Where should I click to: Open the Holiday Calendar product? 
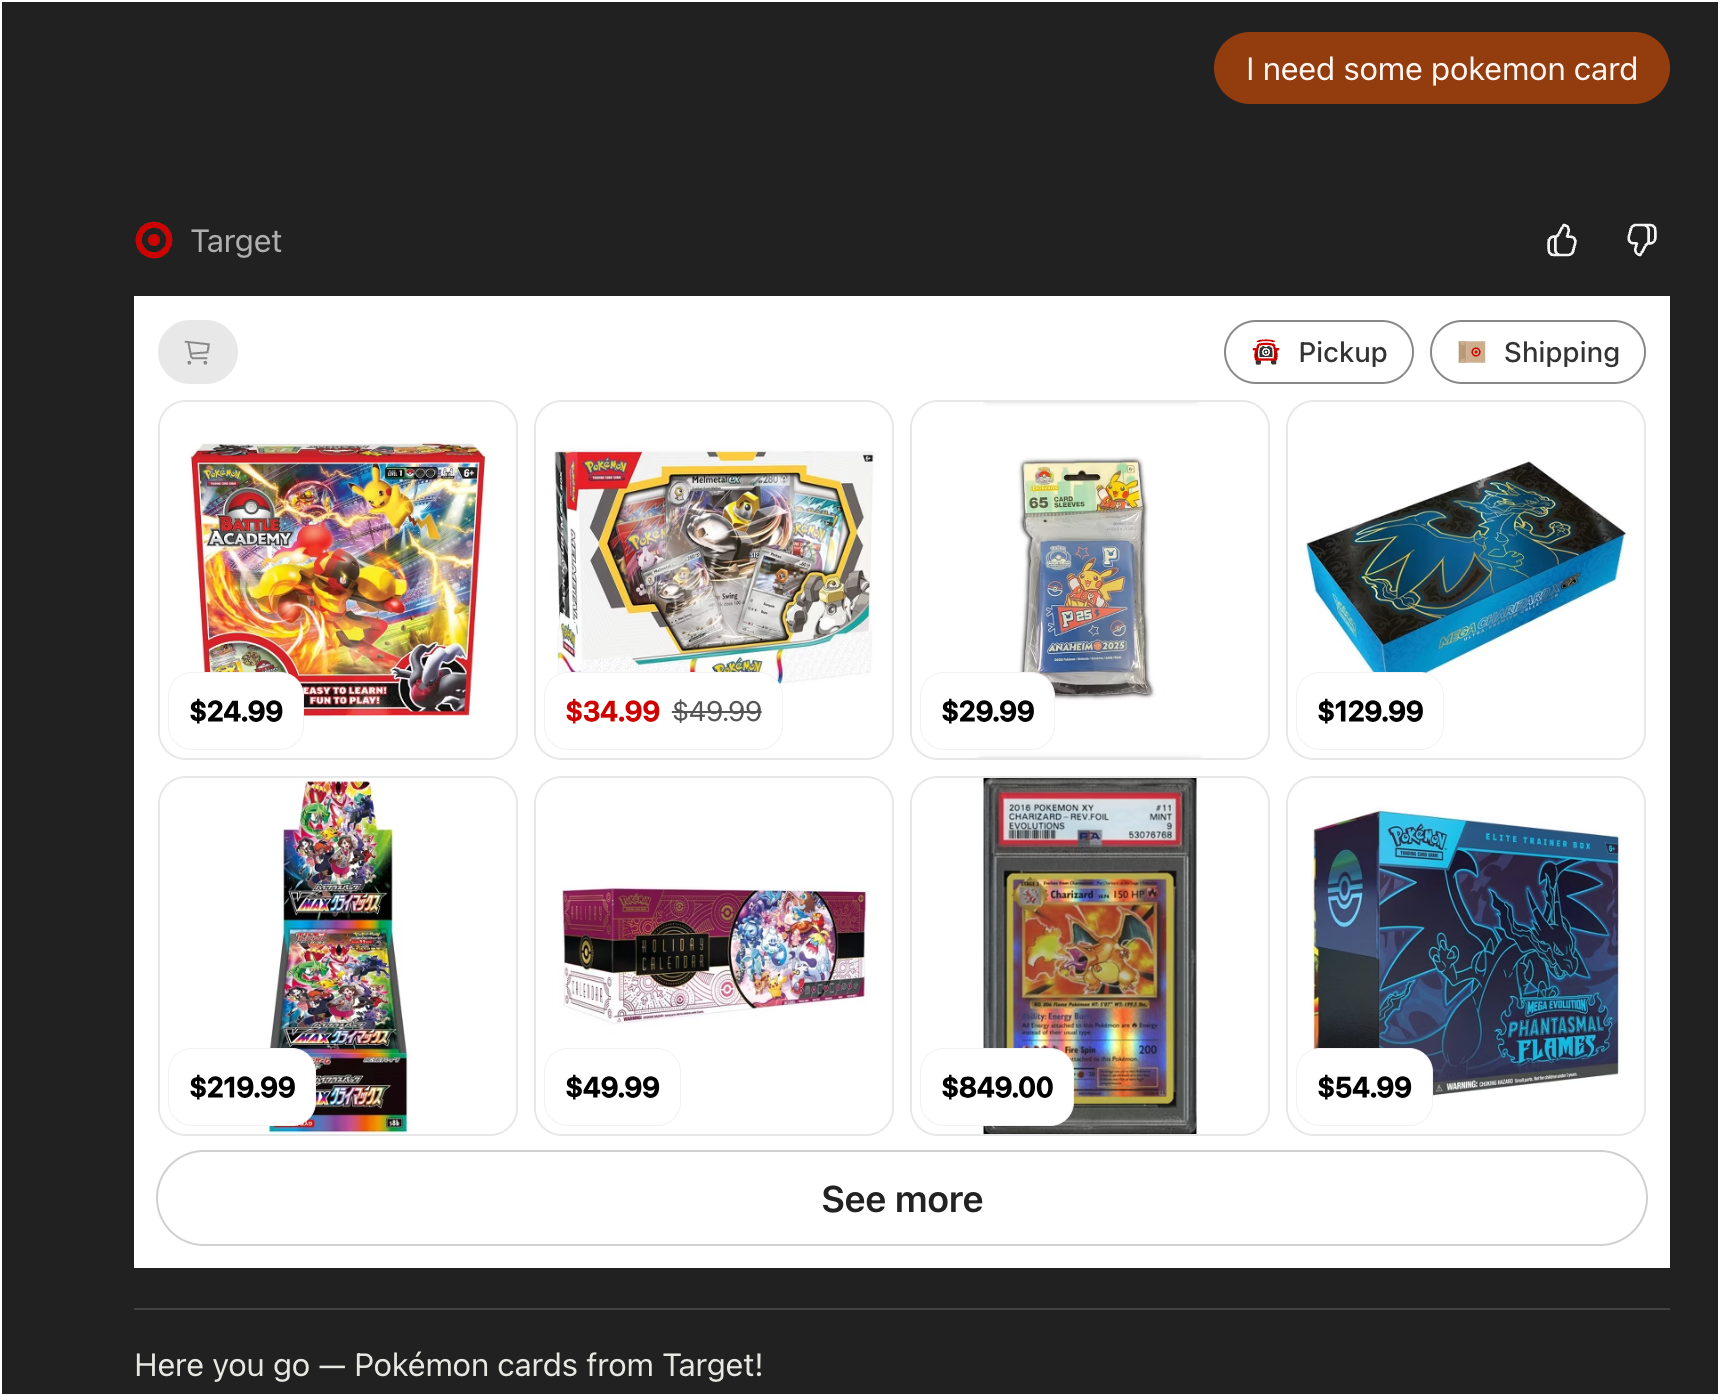pyautogui.click(x=714, y=956)
